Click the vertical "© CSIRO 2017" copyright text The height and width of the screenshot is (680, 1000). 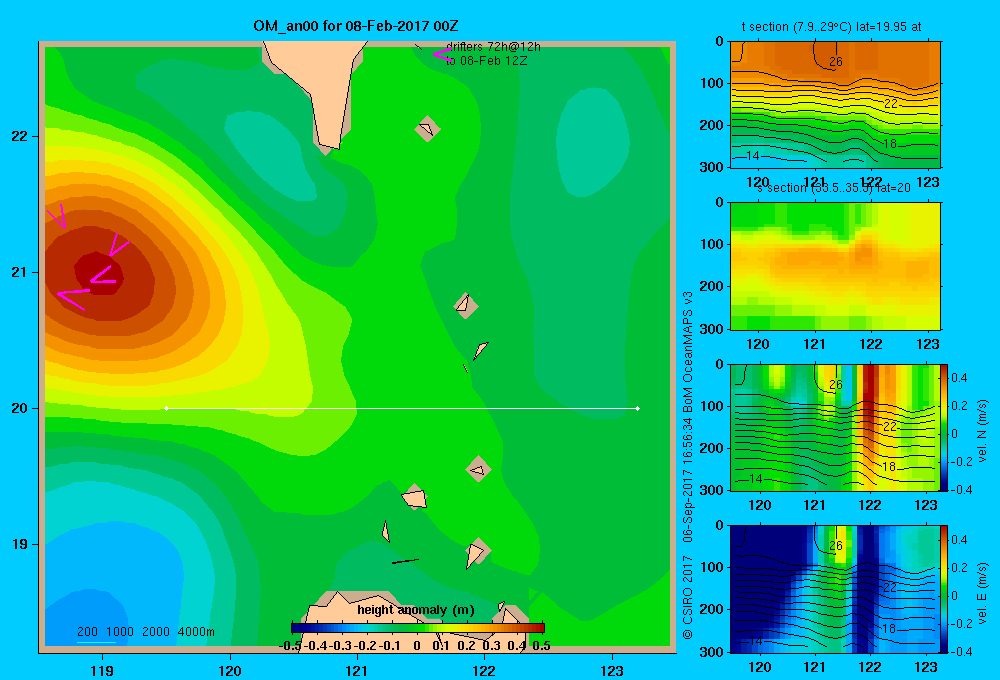pyautogui.click(x=688, y=597)
